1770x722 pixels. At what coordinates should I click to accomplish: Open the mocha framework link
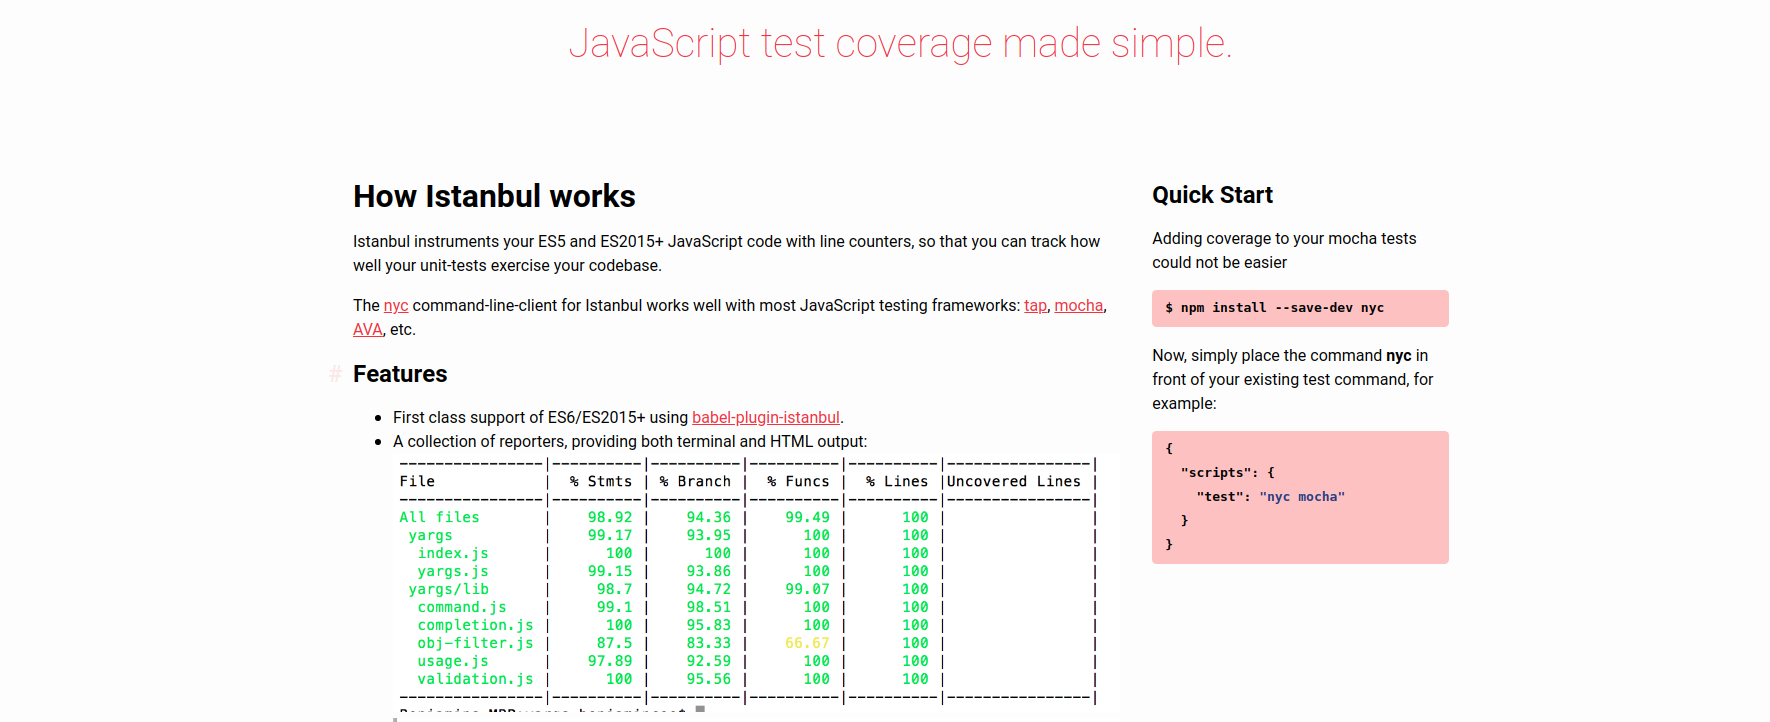[1079, 306]
